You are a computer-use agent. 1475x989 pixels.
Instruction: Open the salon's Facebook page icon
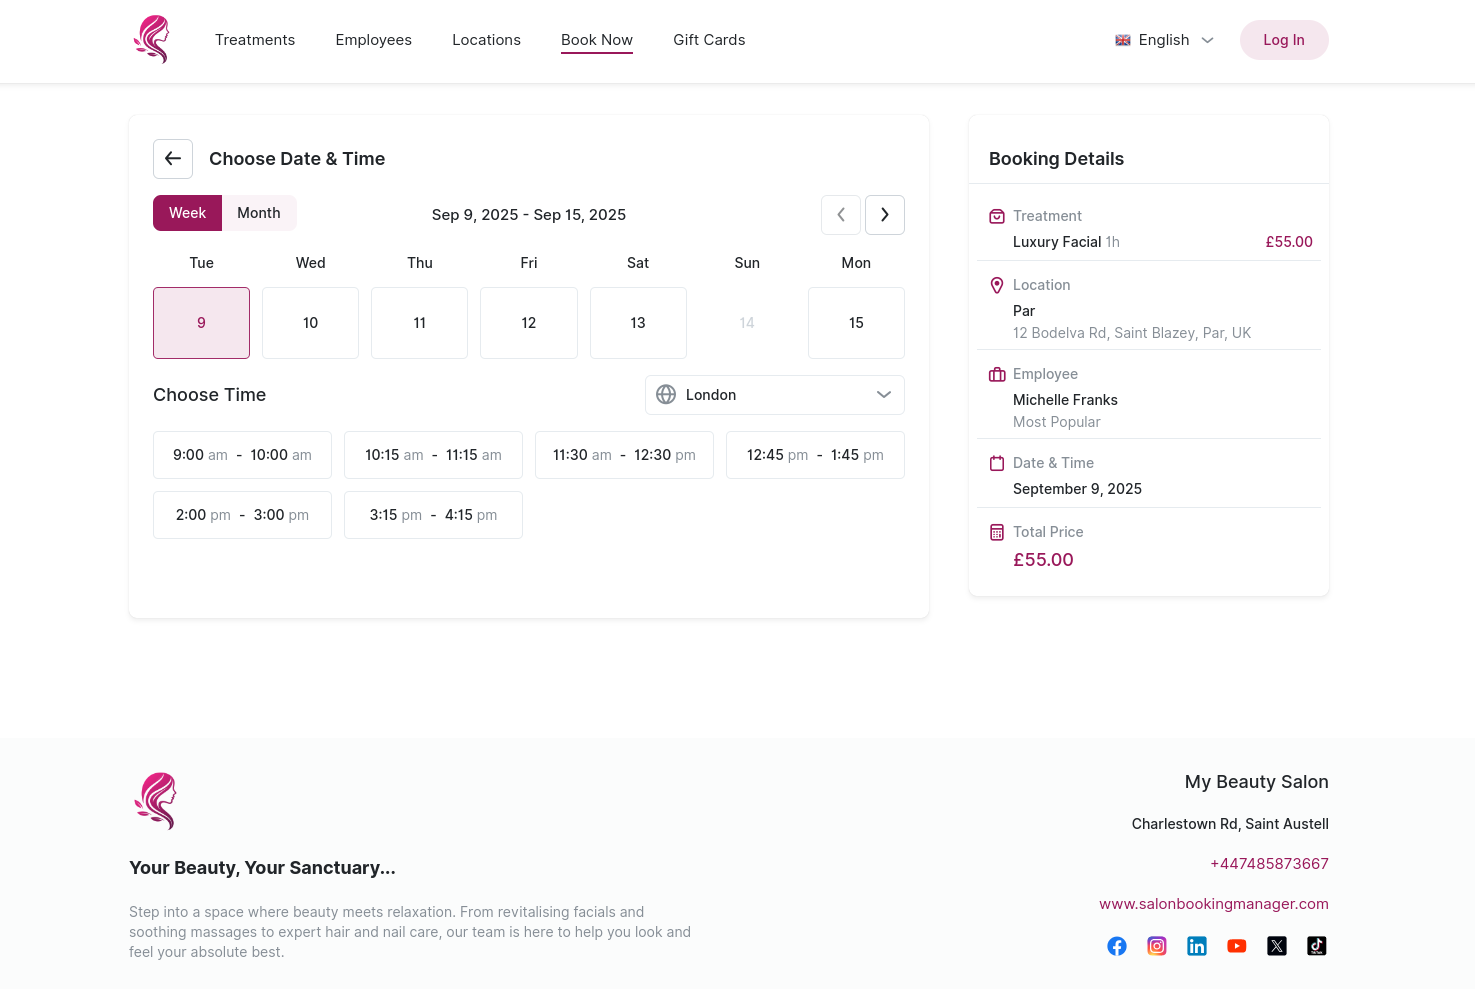coord(1117,946)
